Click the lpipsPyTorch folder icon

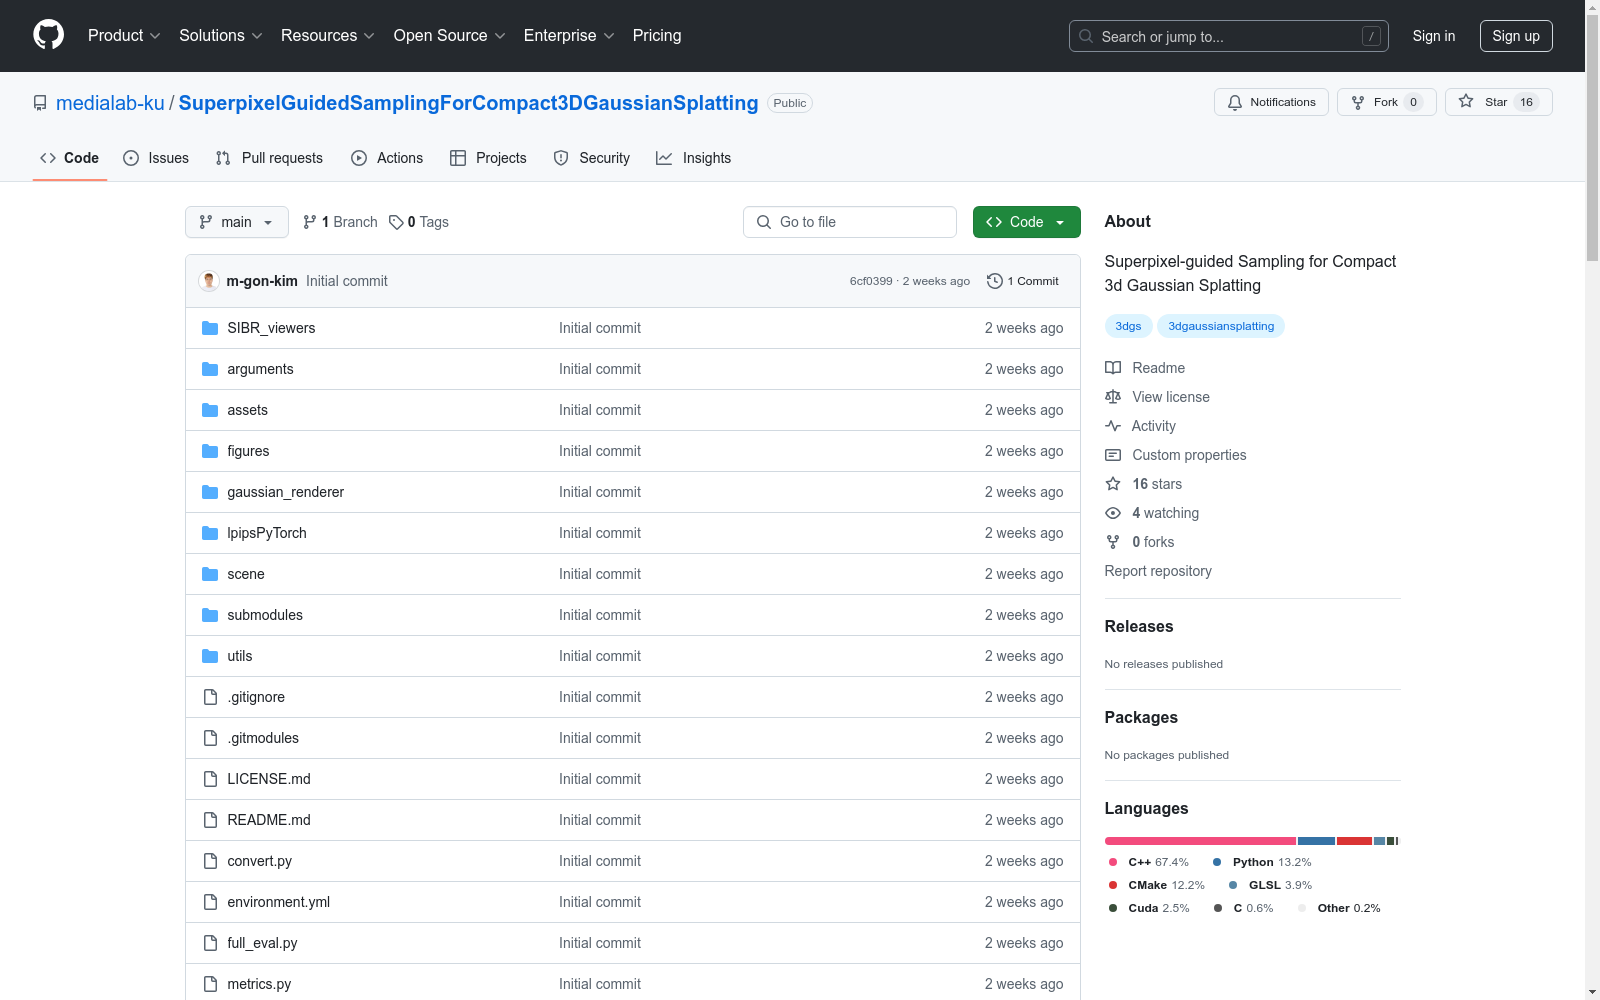(210, 533)
